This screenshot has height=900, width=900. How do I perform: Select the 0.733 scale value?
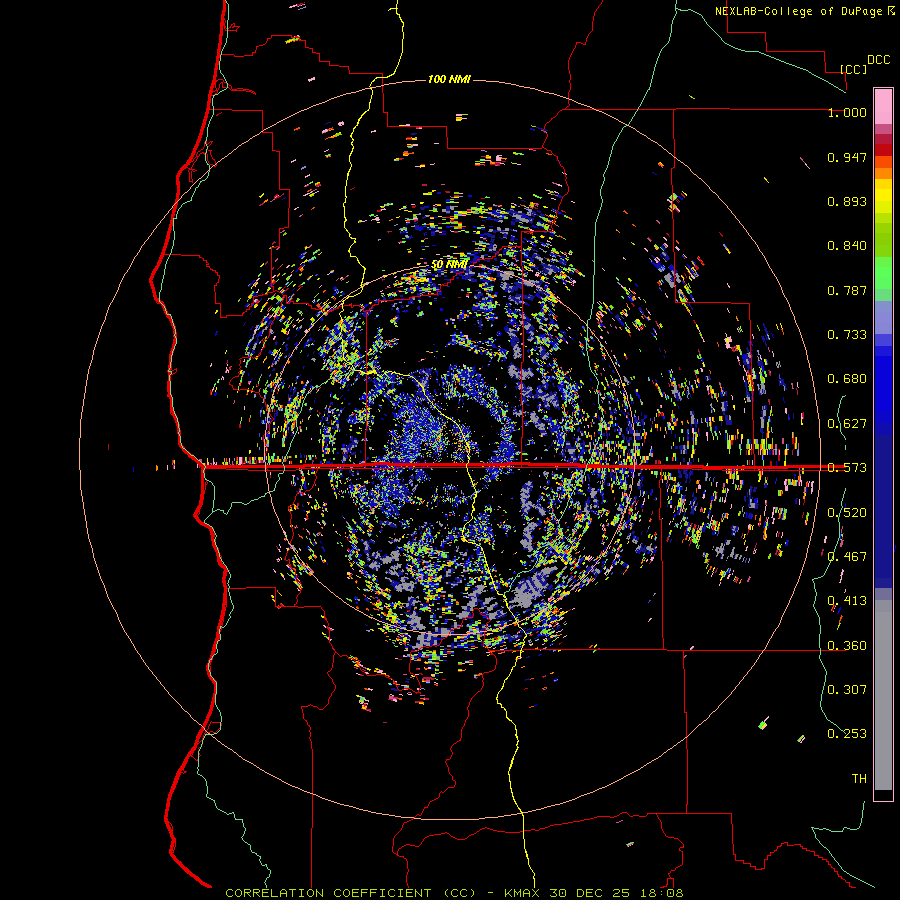(x=847, y=335)
